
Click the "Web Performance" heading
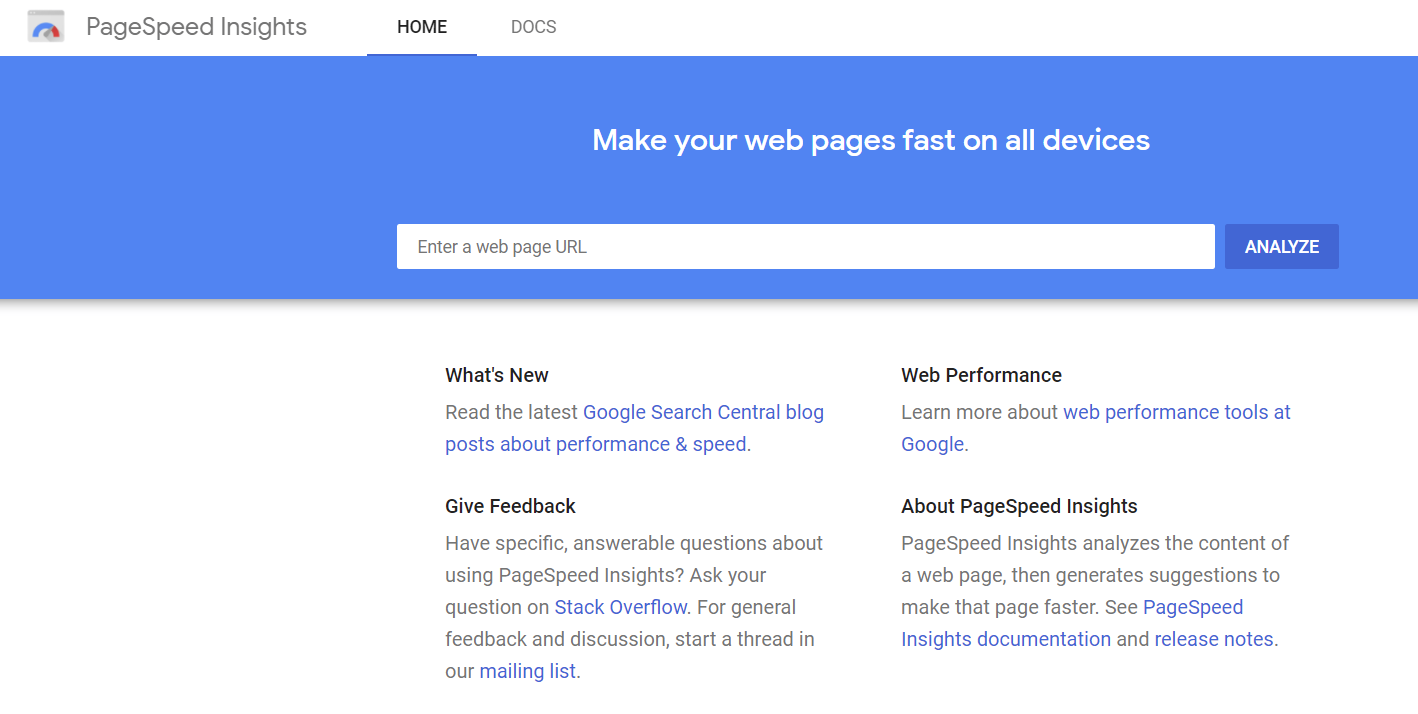pyautogui.click(x=981, y=375)
